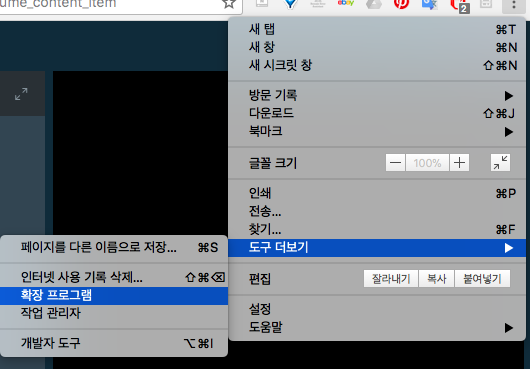Open the eBay extension icon
The width and height of the screenshot is (530, 369).
pyautogui.click(x=345, y=3)
